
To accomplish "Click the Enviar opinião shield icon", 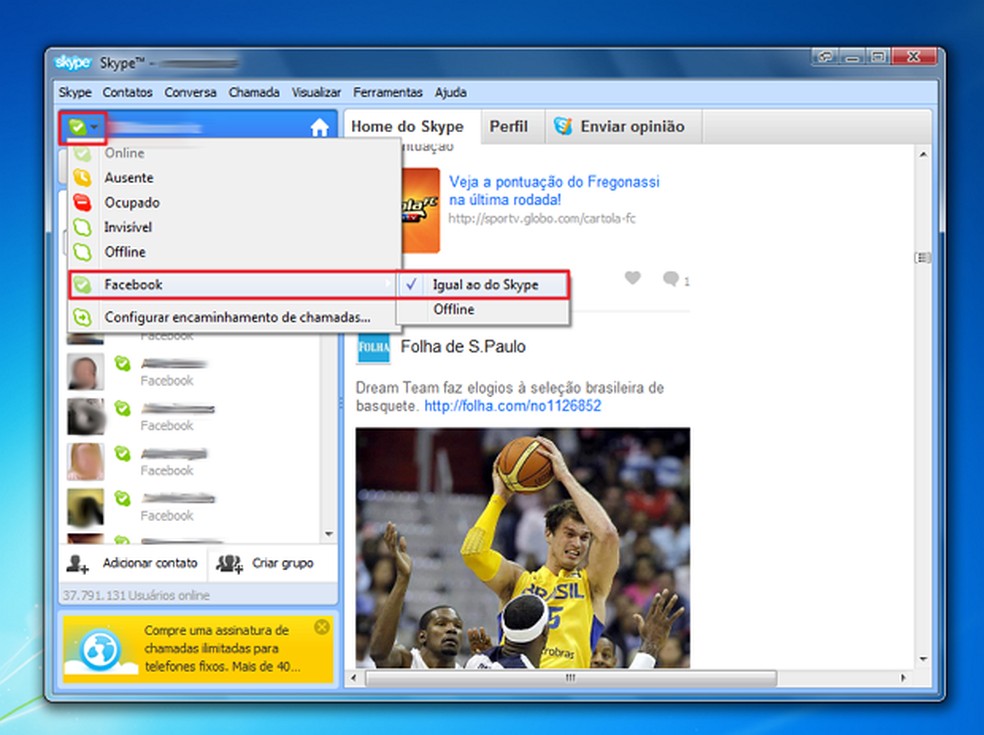I will click(563, 127).
